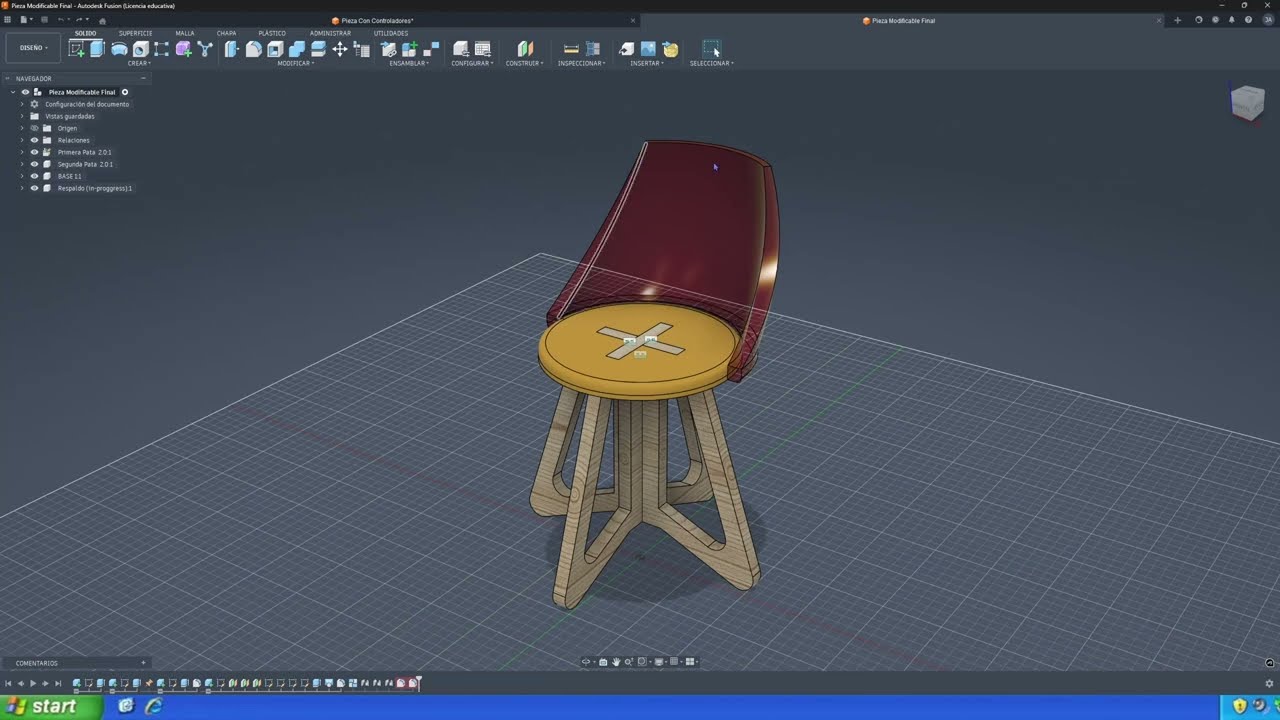
Task: Select the Extrude tool in the toolbar
Action: point(97,49)
